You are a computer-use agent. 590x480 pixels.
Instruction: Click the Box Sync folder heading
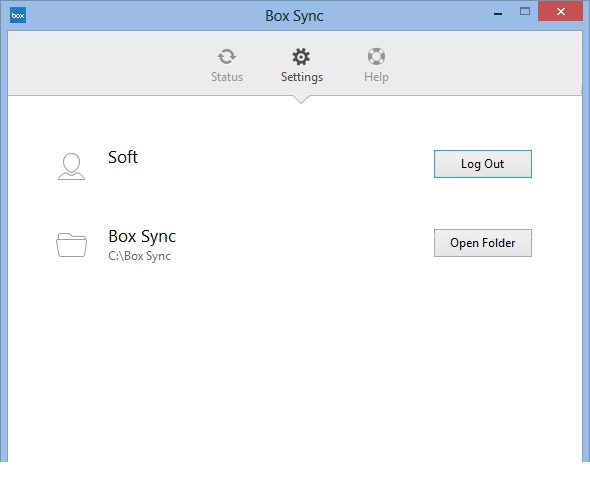(142, 237)
